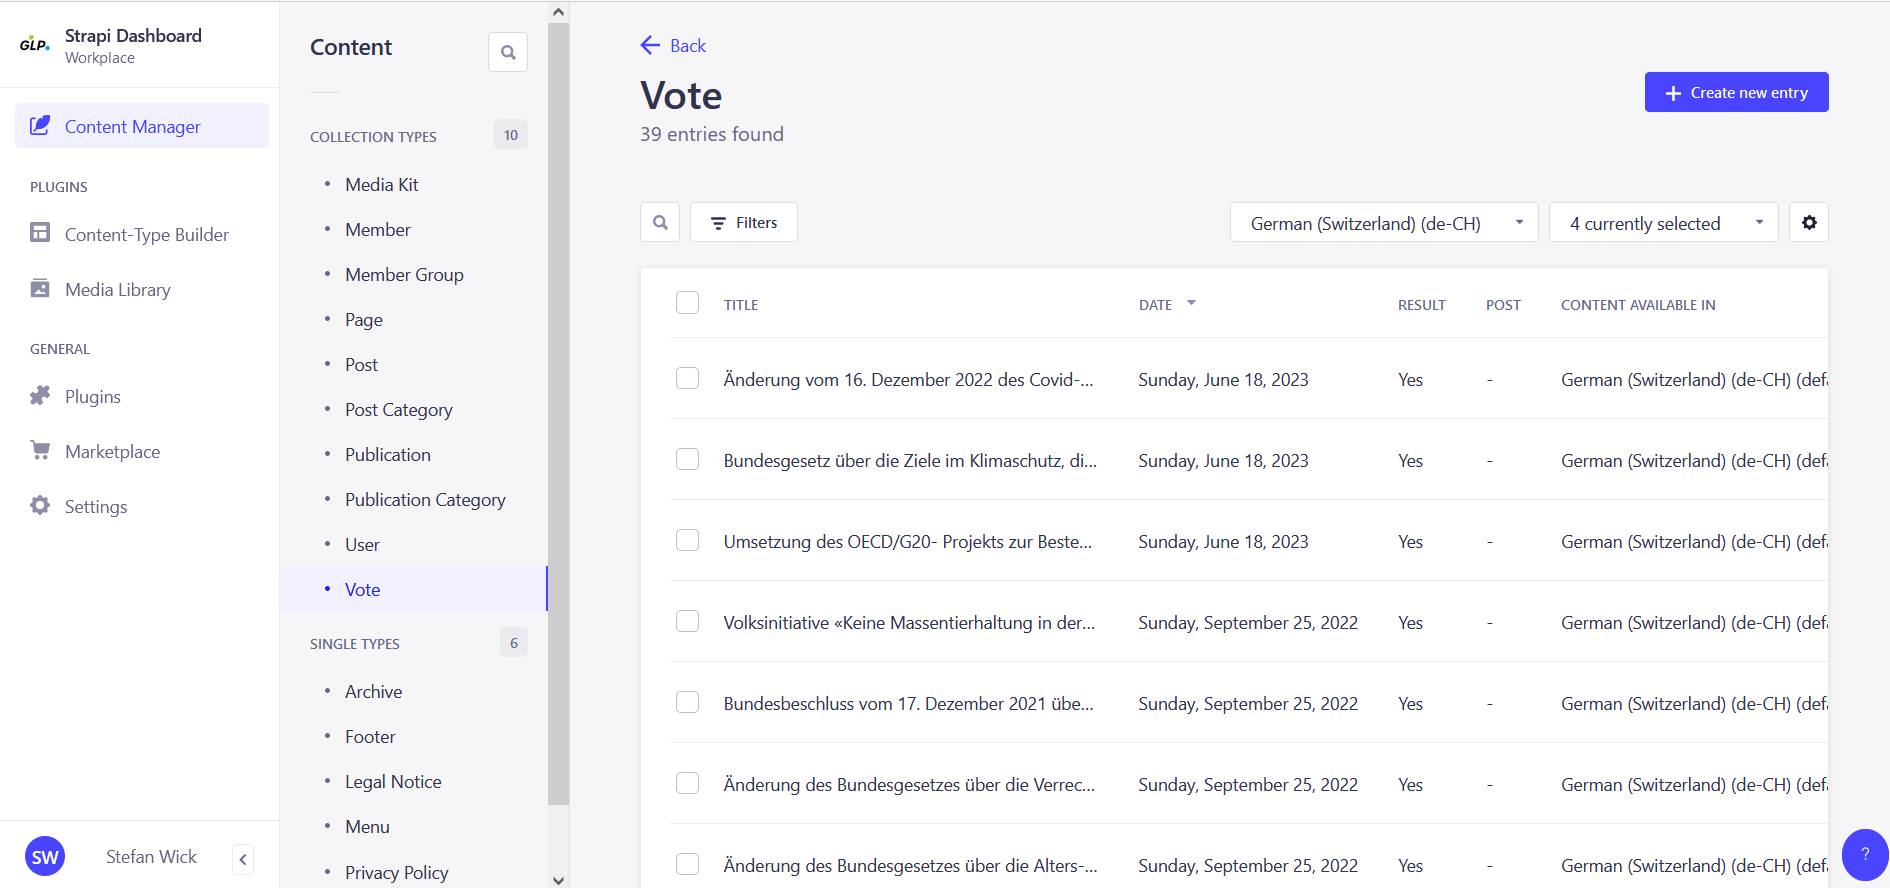Click the Media Library icon
This screenshot has width=1890, height=888.
(40, 288)
